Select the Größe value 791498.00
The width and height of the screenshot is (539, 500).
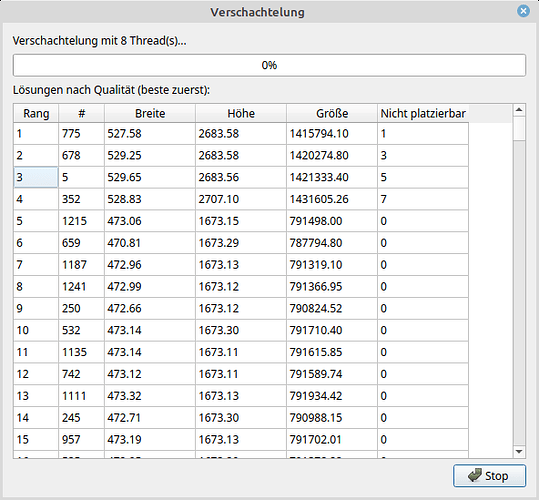point(332,221)
